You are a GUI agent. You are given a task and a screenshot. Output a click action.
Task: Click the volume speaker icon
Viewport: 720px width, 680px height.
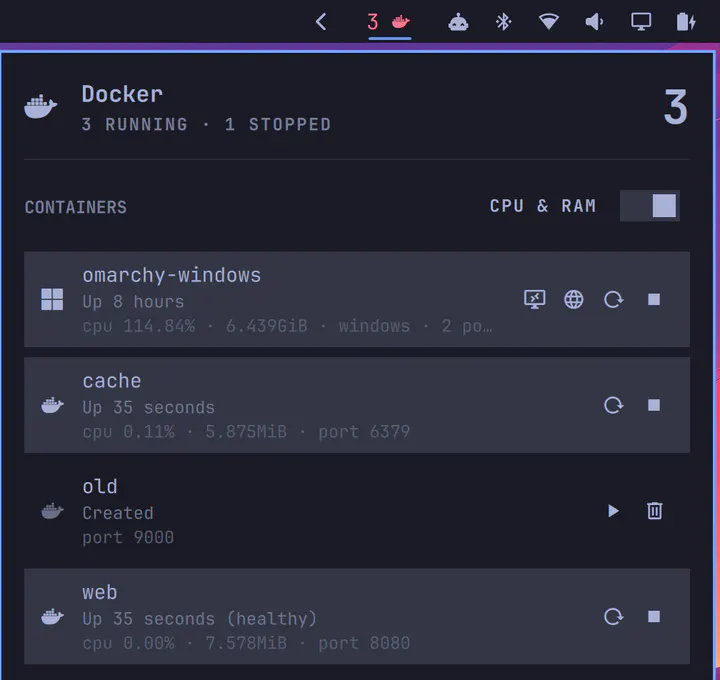tap(594, 22)
